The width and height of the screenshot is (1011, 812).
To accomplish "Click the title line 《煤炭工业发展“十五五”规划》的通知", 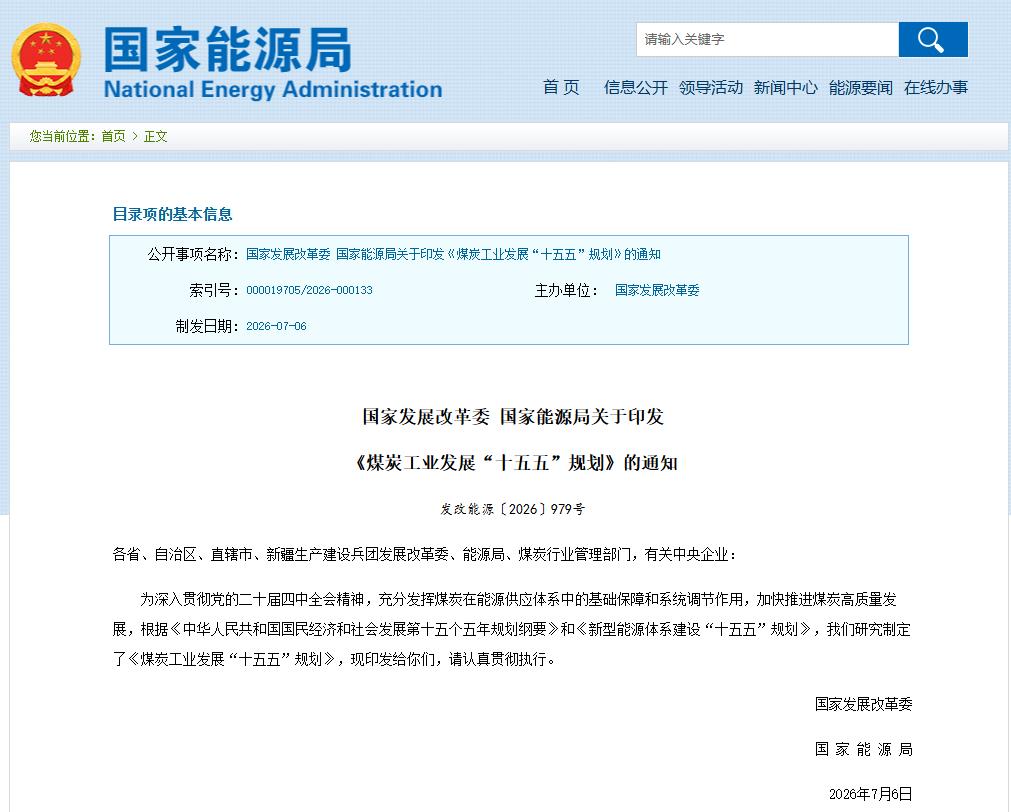I will point(515,463).
